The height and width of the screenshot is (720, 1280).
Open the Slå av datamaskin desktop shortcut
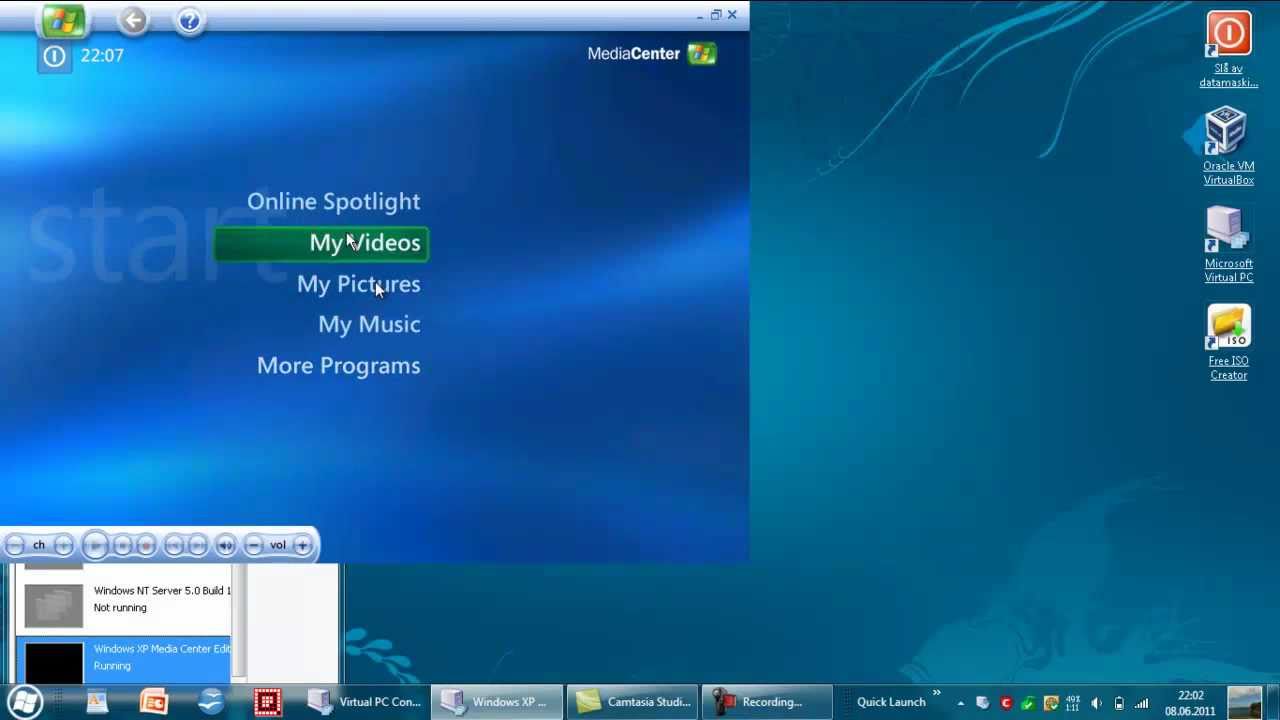1228,49
